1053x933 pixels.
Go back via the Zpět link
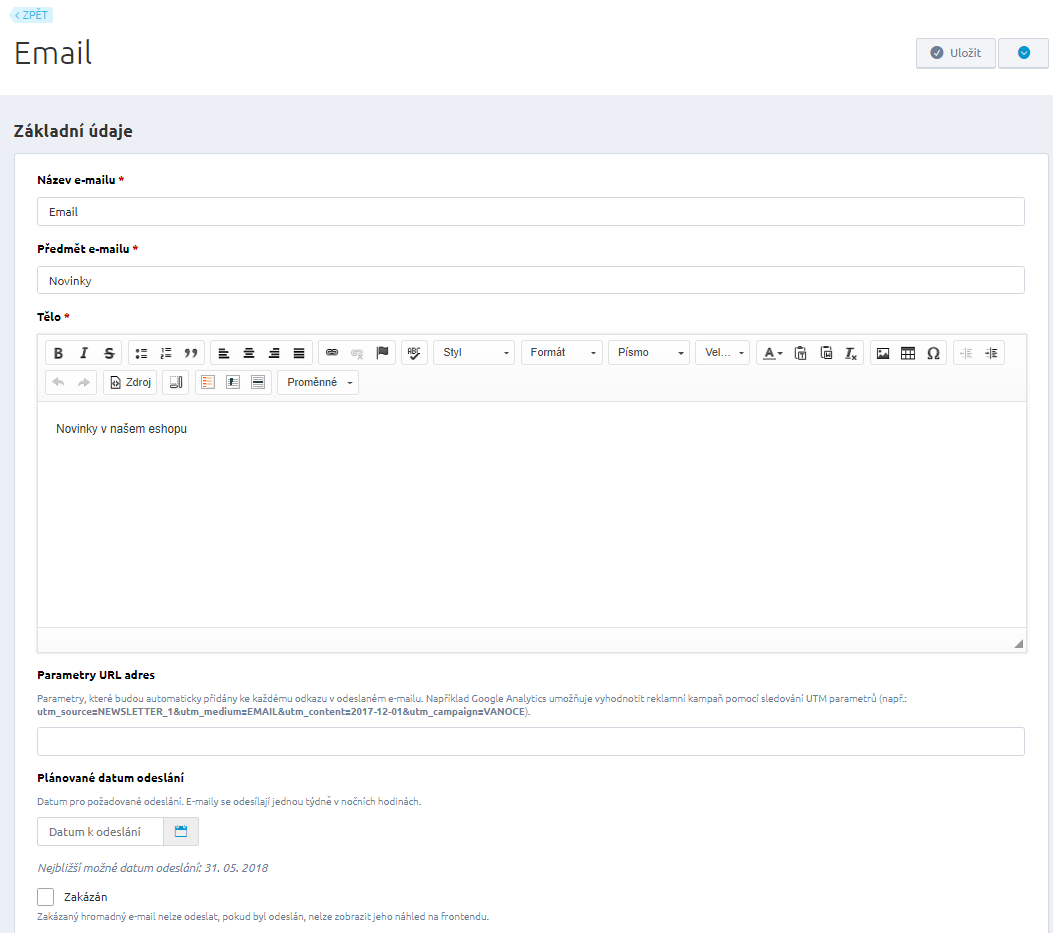[x=31, y=15]
